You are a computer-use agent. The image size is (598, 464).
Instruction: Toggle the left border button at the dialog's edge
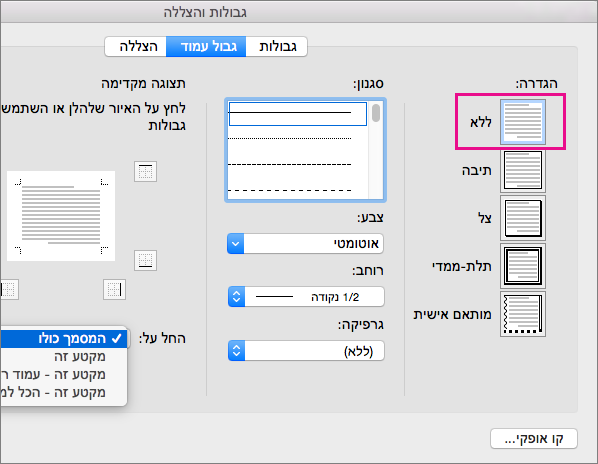coord(9,290)
